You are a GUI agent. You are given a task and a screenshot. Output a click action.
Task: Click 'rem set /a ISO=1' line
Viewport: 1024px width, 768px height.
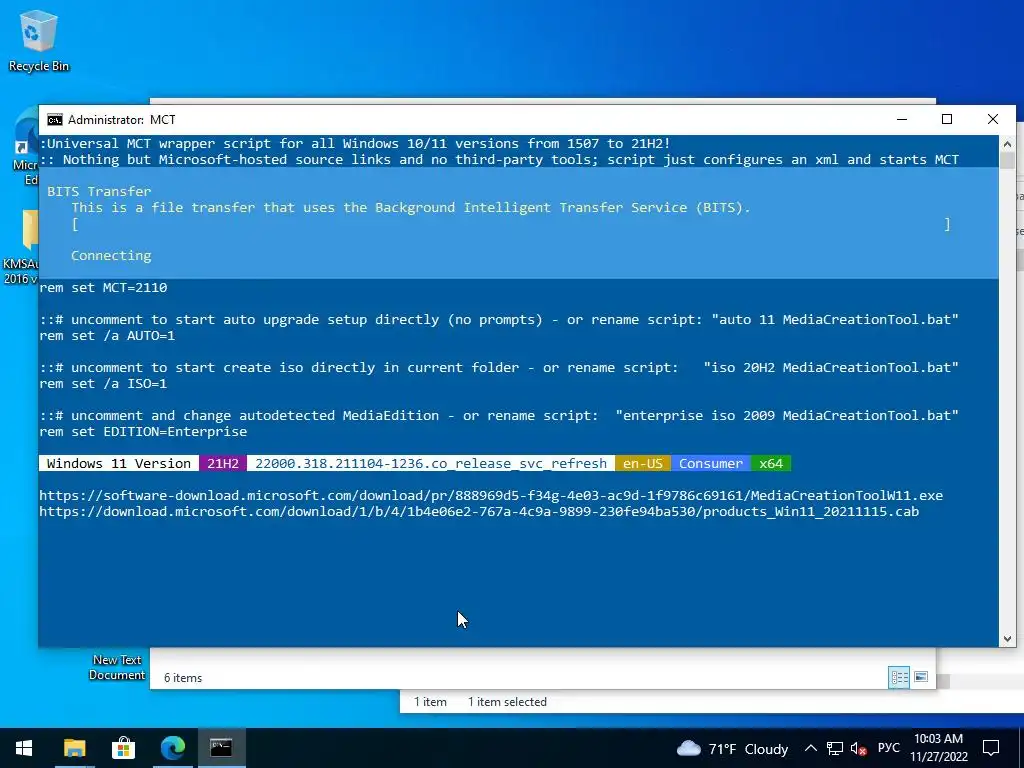pos(103,383)
